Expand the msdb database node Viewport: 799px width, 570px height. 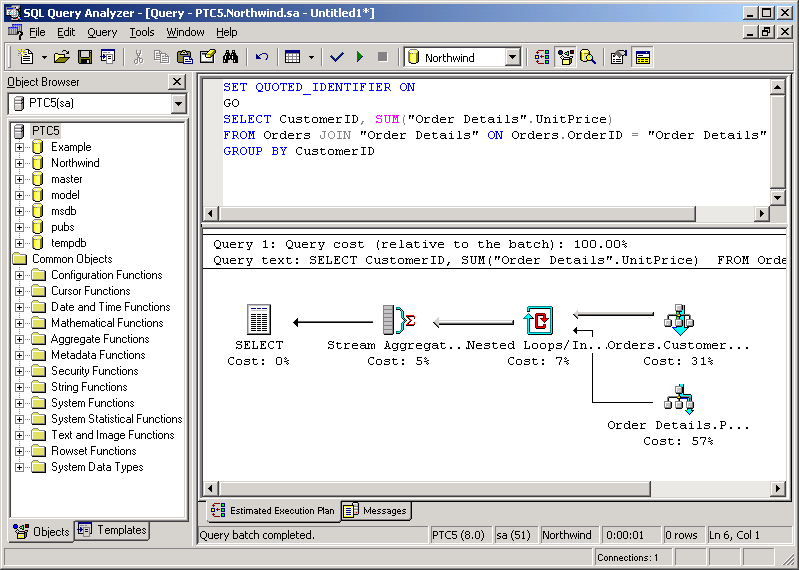[19, 211]
